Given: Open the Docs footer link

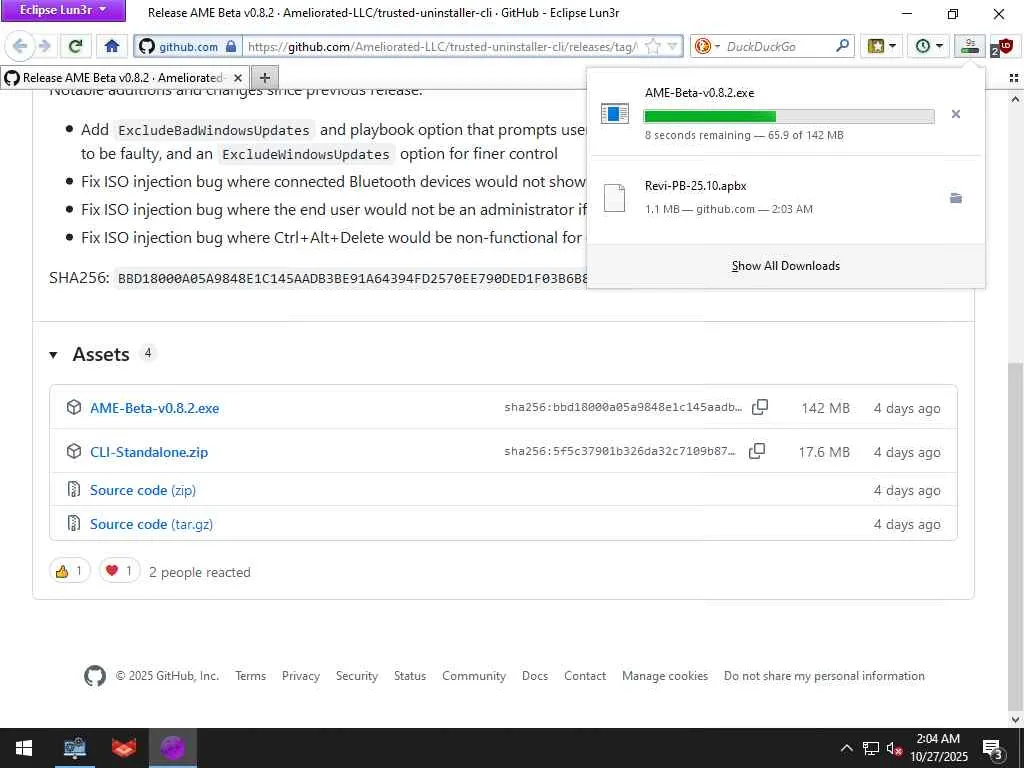Looking at the screenshot, I should tap(535, 676).
